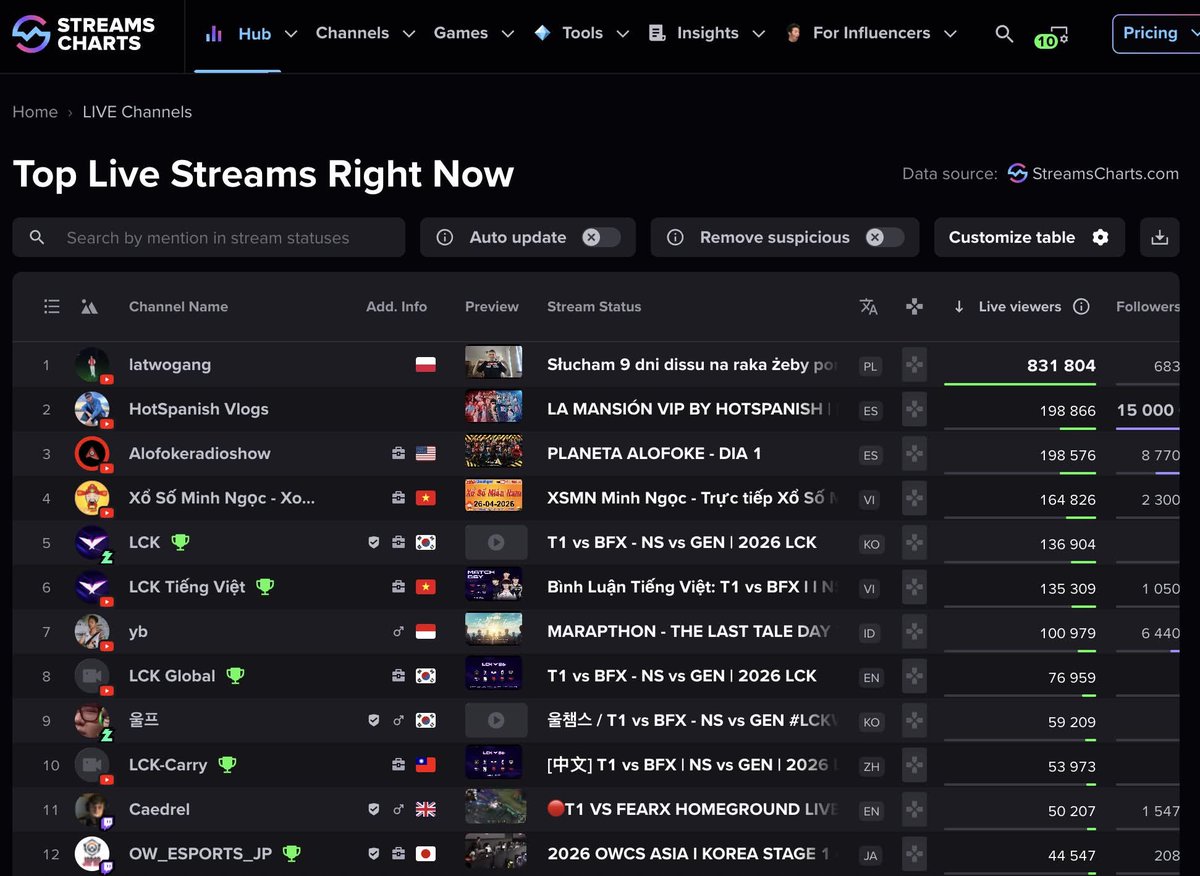Open the Games navigation item
Screen dimensions: 1200x876
point(461,33)
